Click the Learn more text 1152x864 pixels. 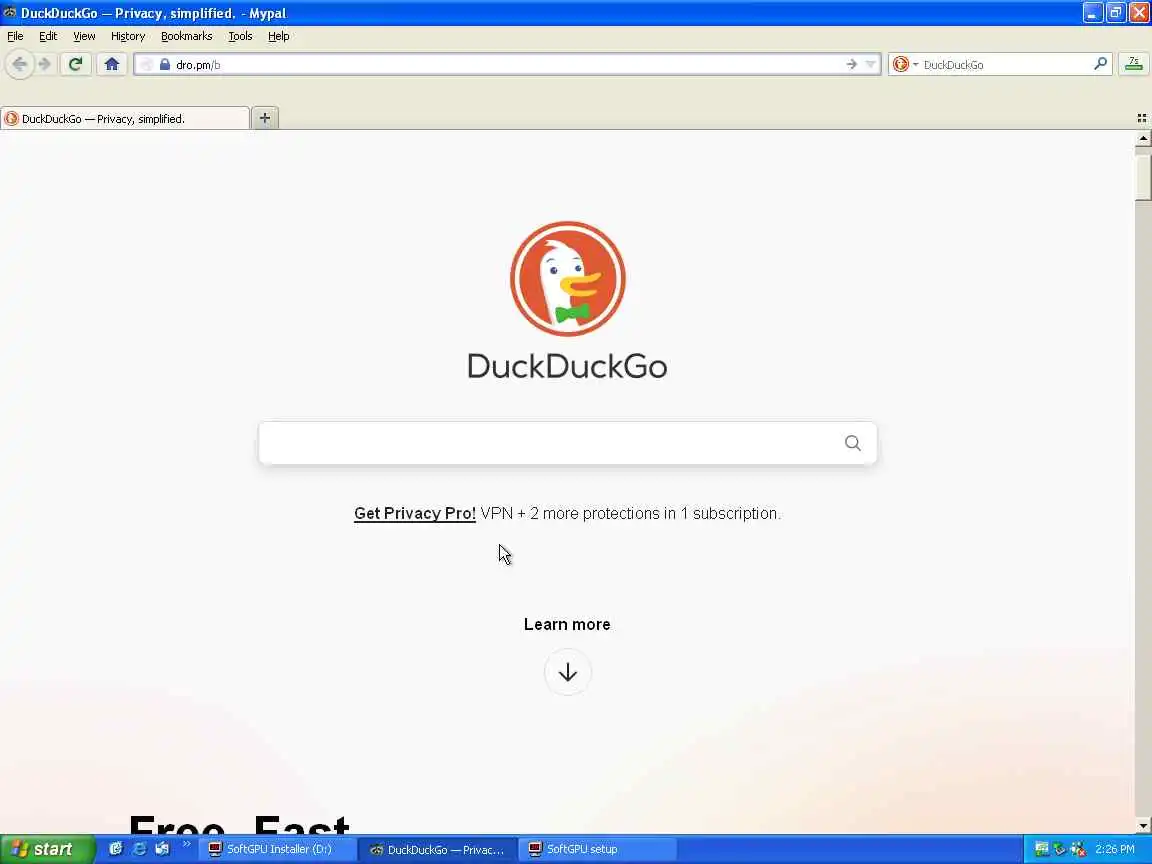tap(567, 624)
